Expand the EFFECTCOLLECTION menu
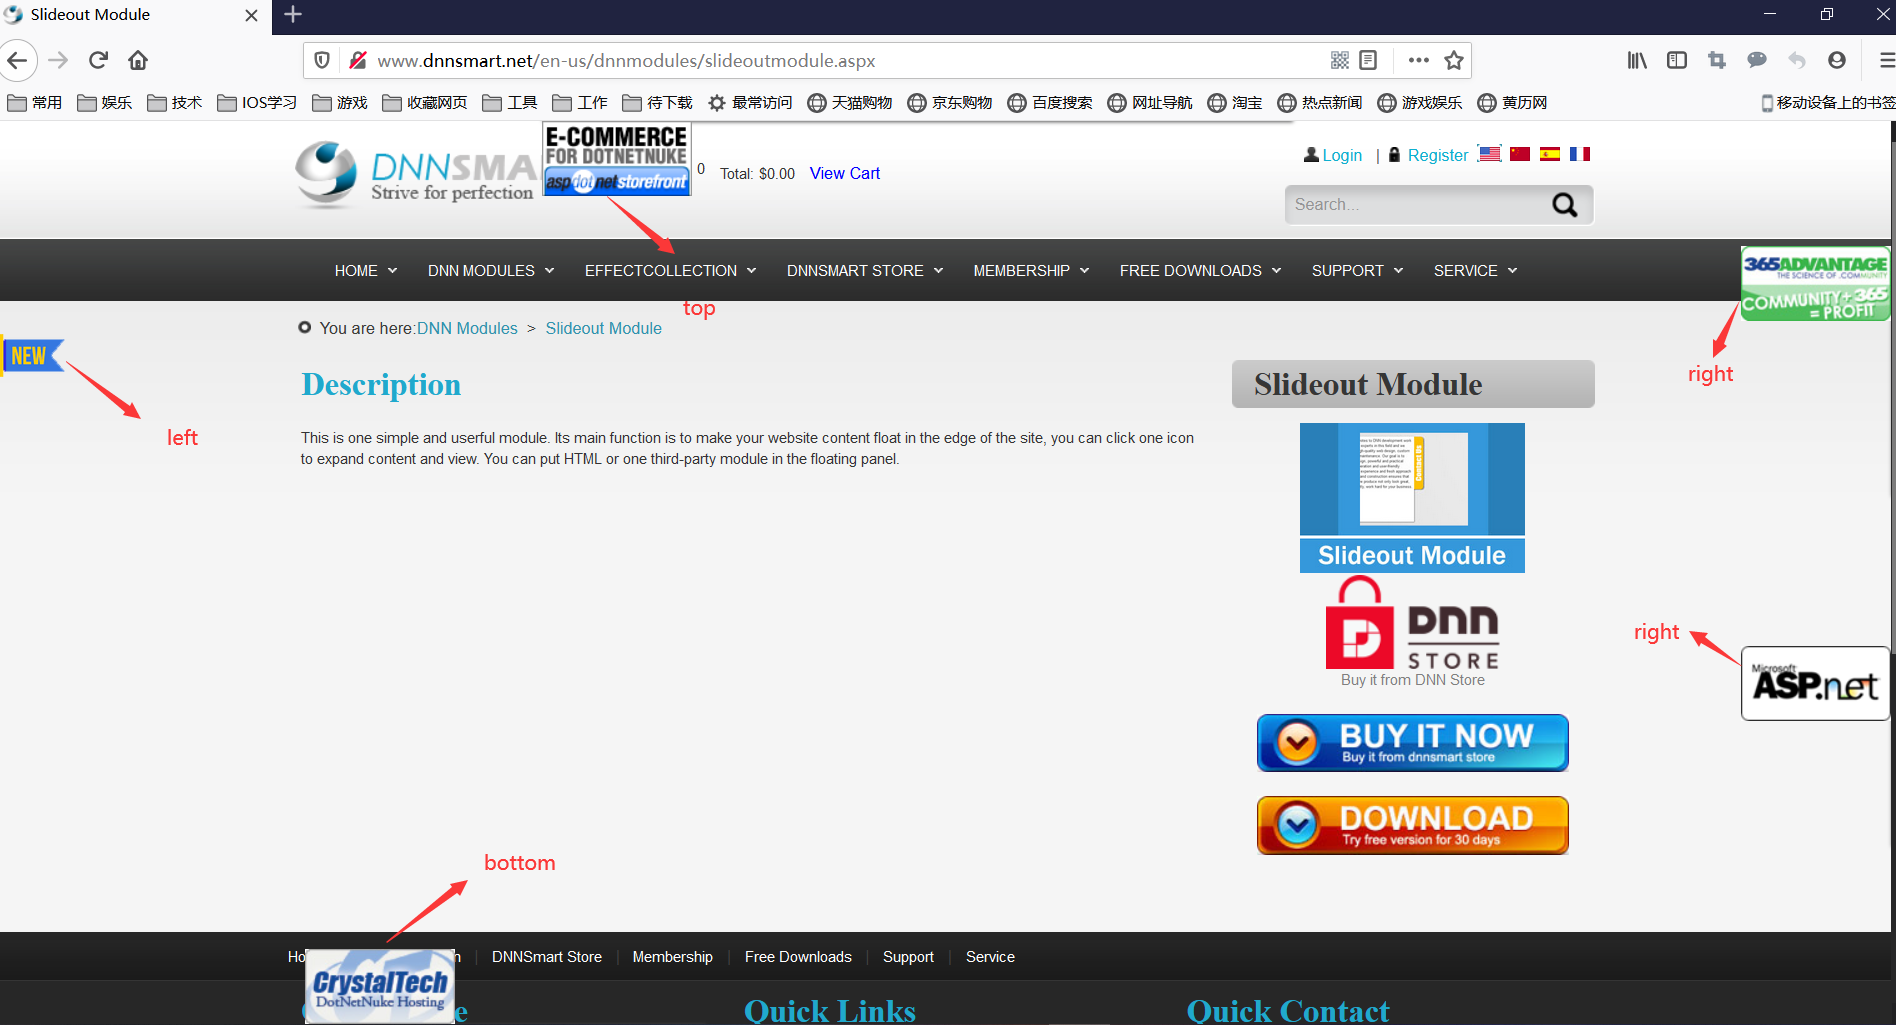 [x=671, y=271]
